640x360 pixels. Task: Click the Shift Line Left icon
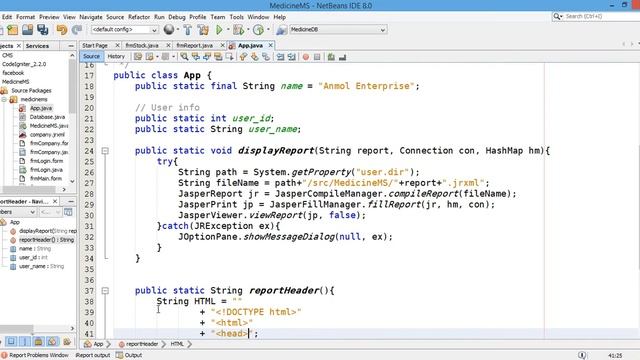280,57
